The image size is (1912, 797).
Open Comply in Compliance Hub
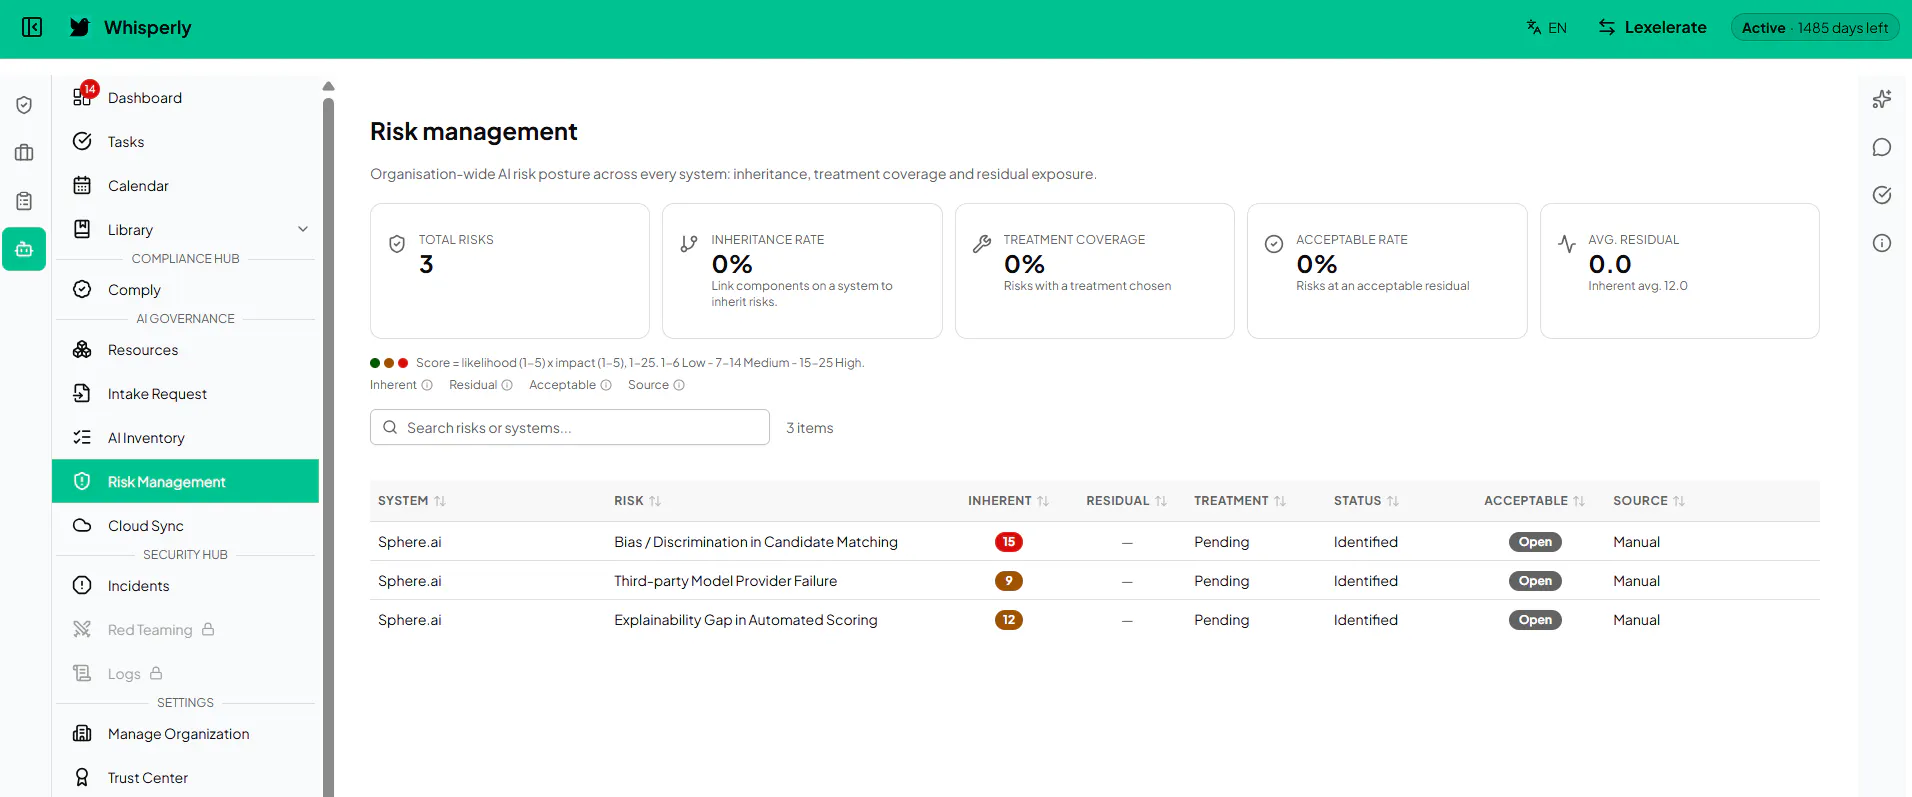pyautogui.click(x=185, y=290)
